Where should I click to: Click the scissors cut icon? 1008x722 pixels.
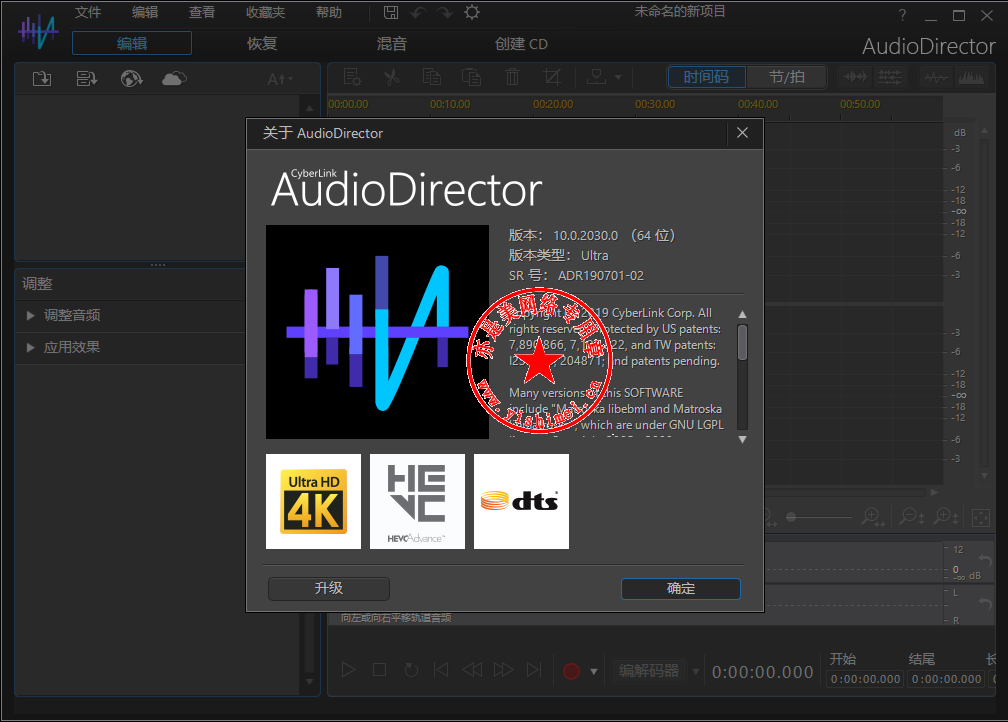coord(392,77)
